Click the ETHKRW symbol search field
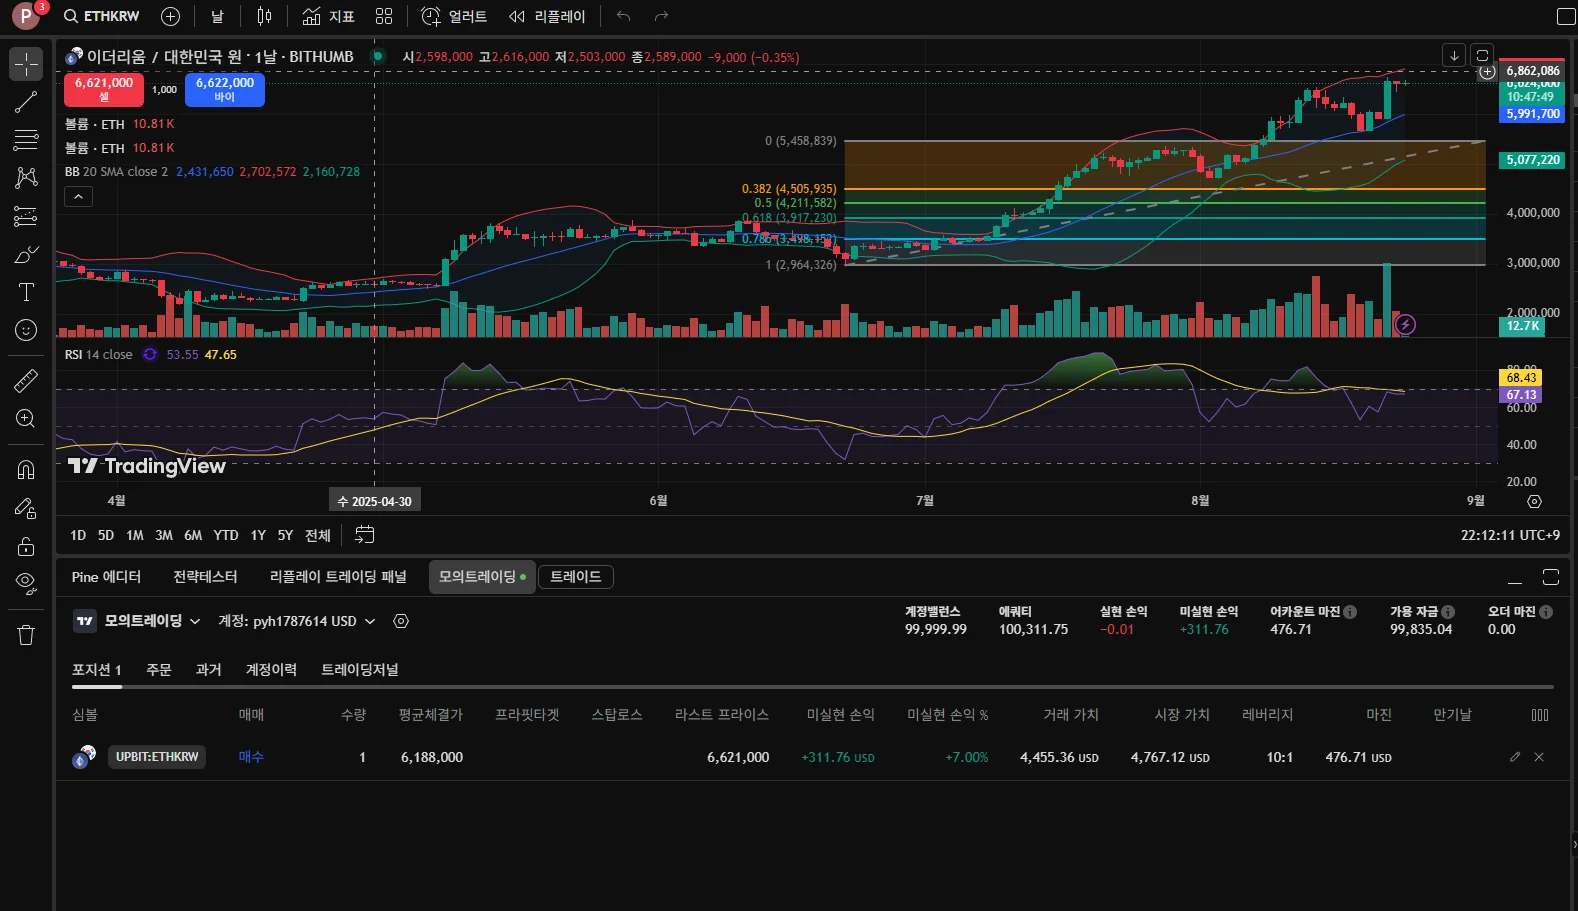The height and width of the screenshot is (911, 1578). click(x=102, y=16)
